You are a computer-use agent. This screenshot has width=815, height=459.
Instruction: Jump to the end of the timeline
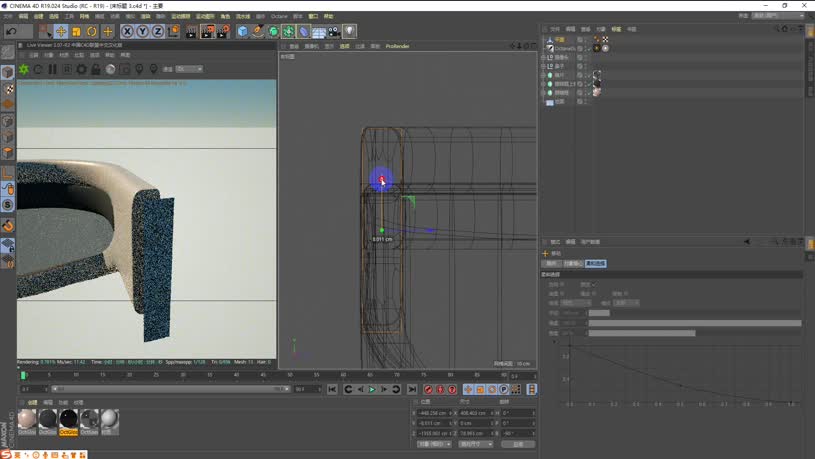pyautogui.click(x=412, y=389)
